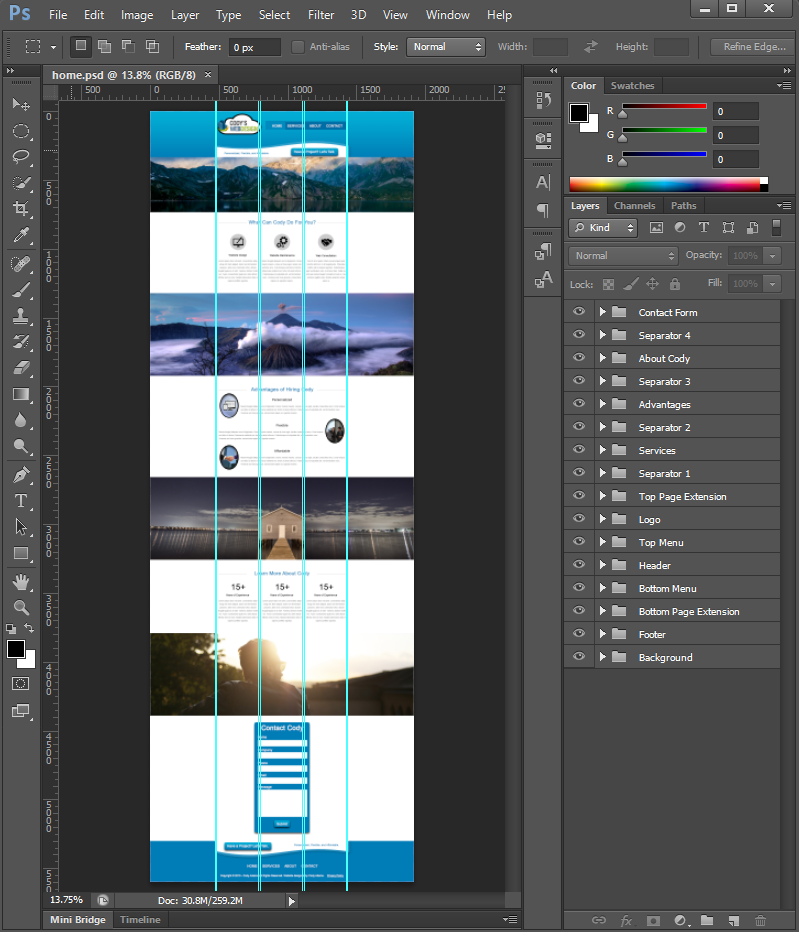Screen dimensions: 799x932
Task: Click the Create new layer icon
Action: click(733, 920)
